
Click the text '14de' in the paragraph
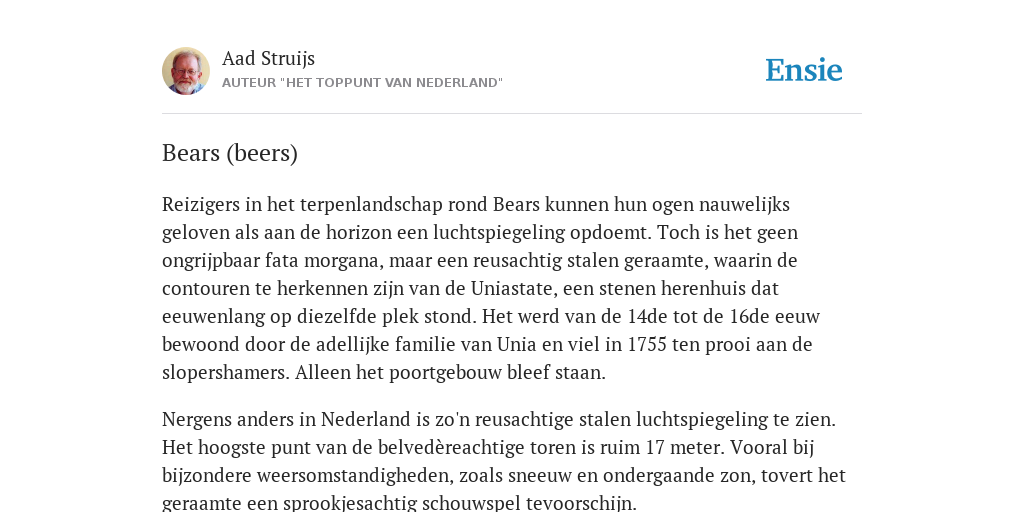(647, 316)
